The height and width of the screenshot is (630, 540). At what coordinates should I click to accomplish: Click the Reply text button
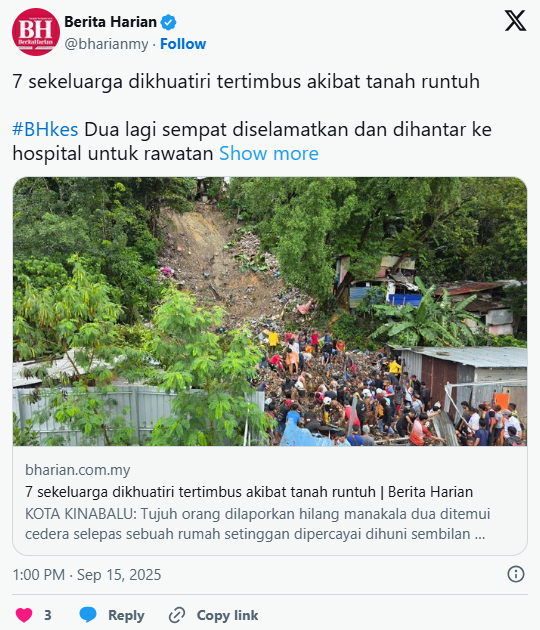126,615
